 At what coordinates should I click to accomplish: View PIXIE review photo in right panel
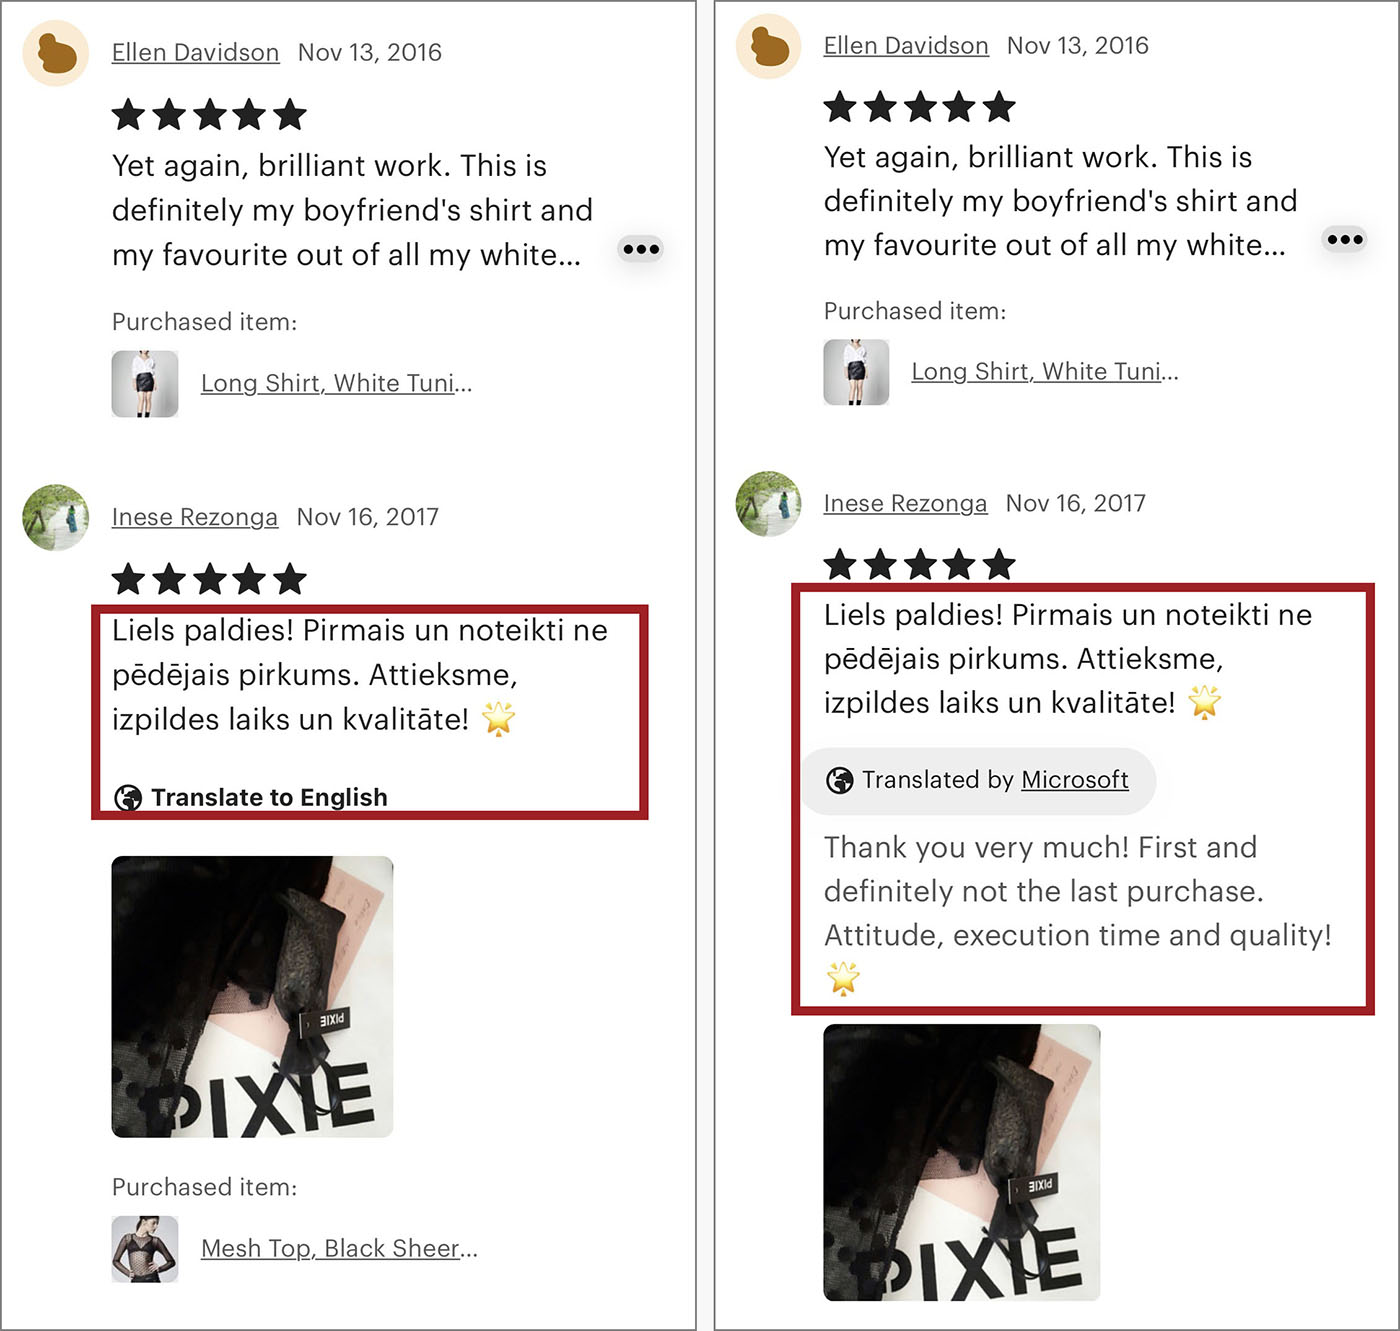click(x=962, y=1162)
